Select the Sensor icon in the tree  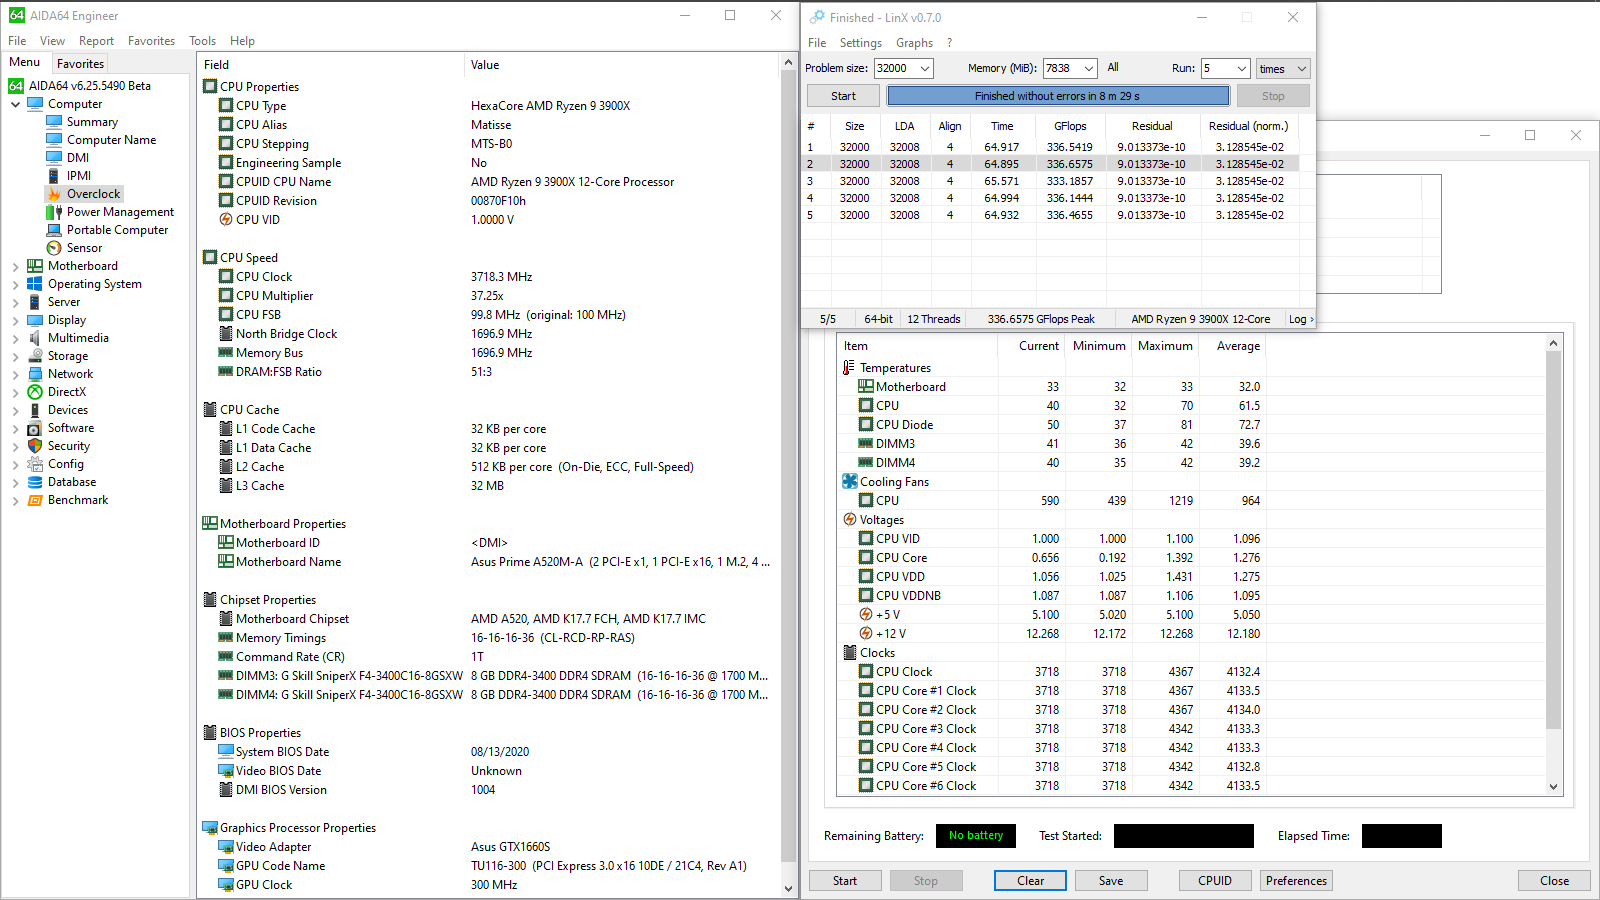[54, 248]
